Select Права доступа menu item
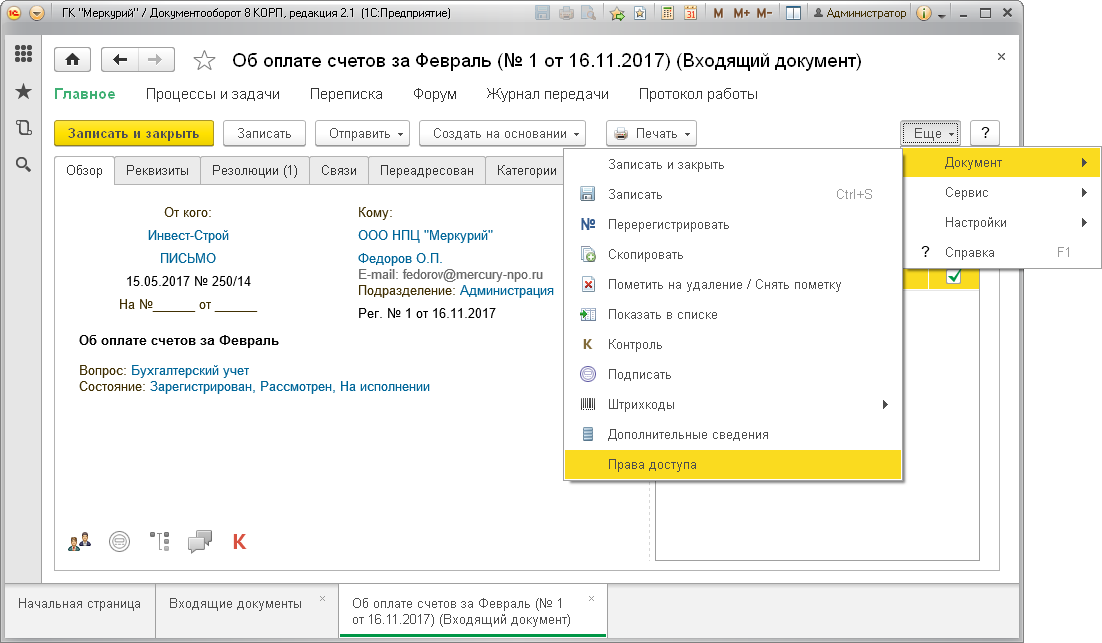Viewport: 1102px width, 643px height. tap(732, 465)
